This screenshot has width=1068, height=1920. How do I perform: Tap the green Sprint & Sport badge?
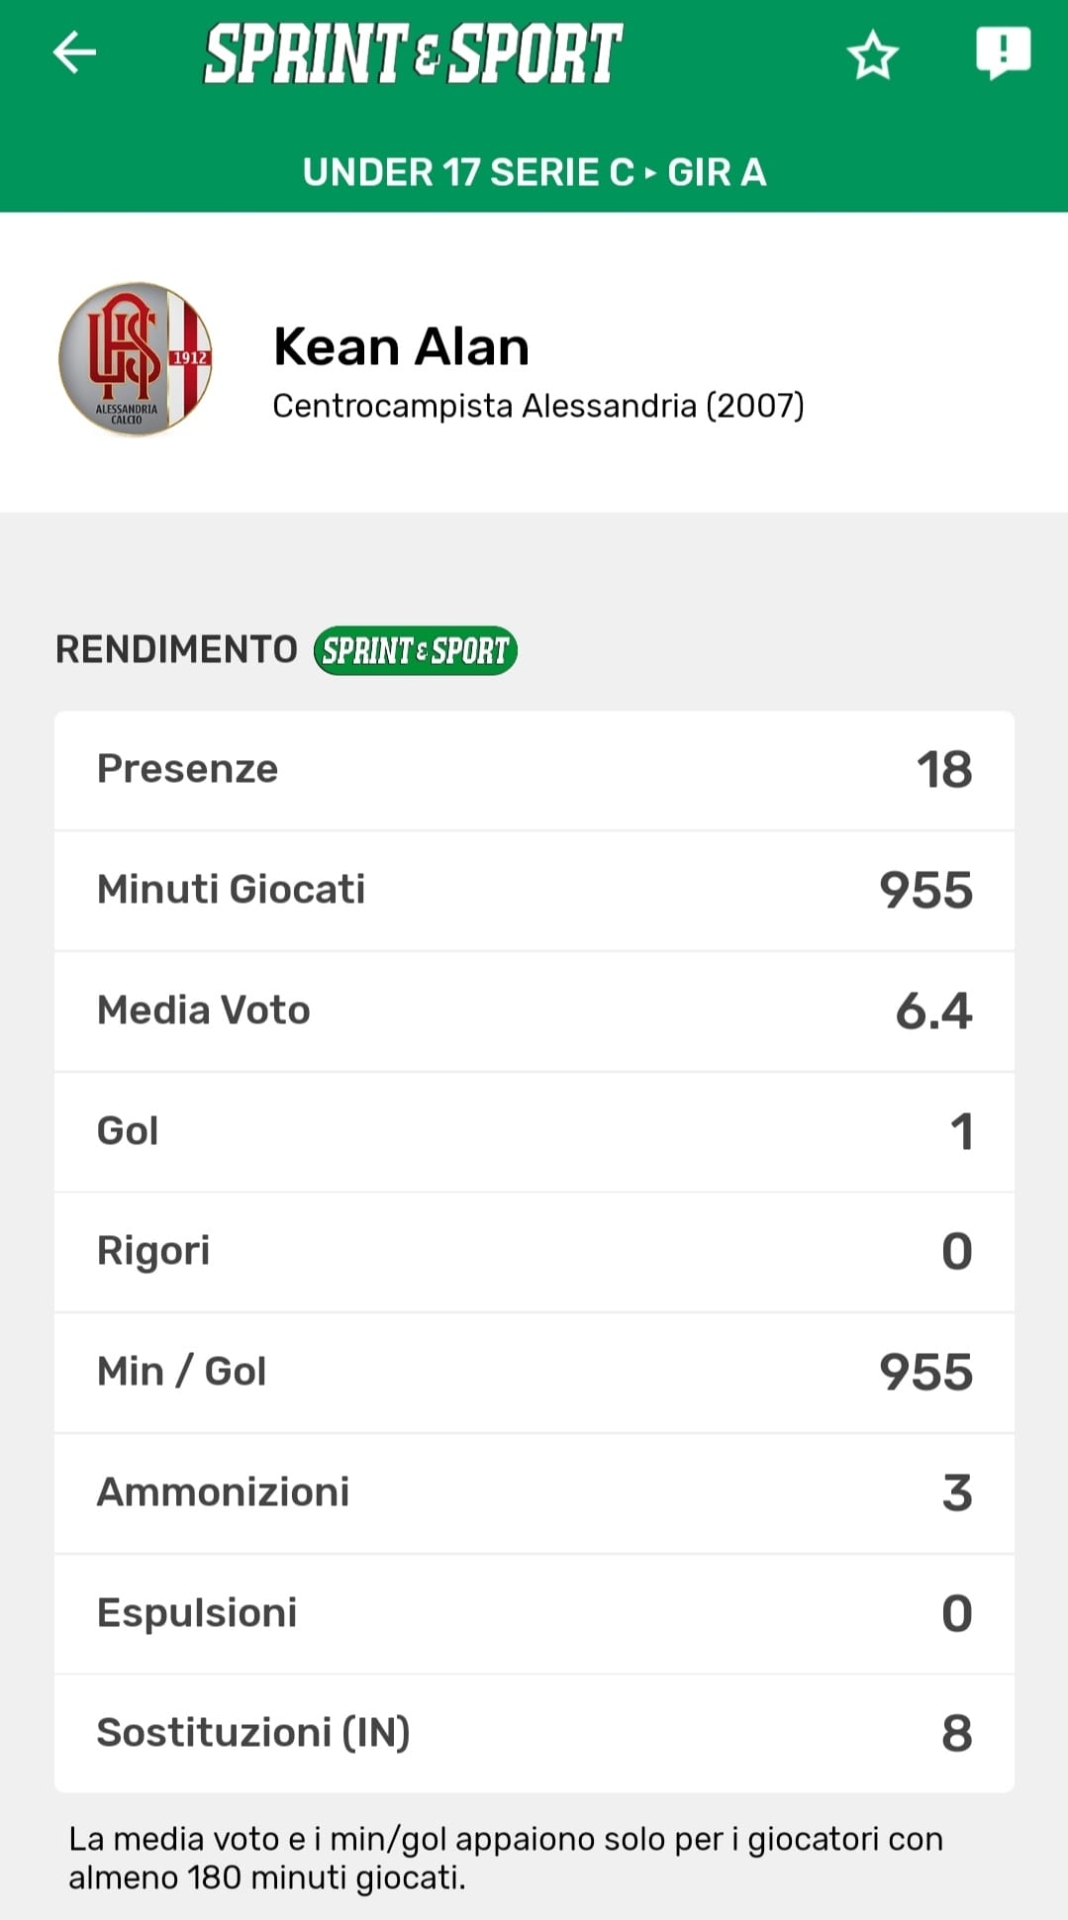point(415,651)
